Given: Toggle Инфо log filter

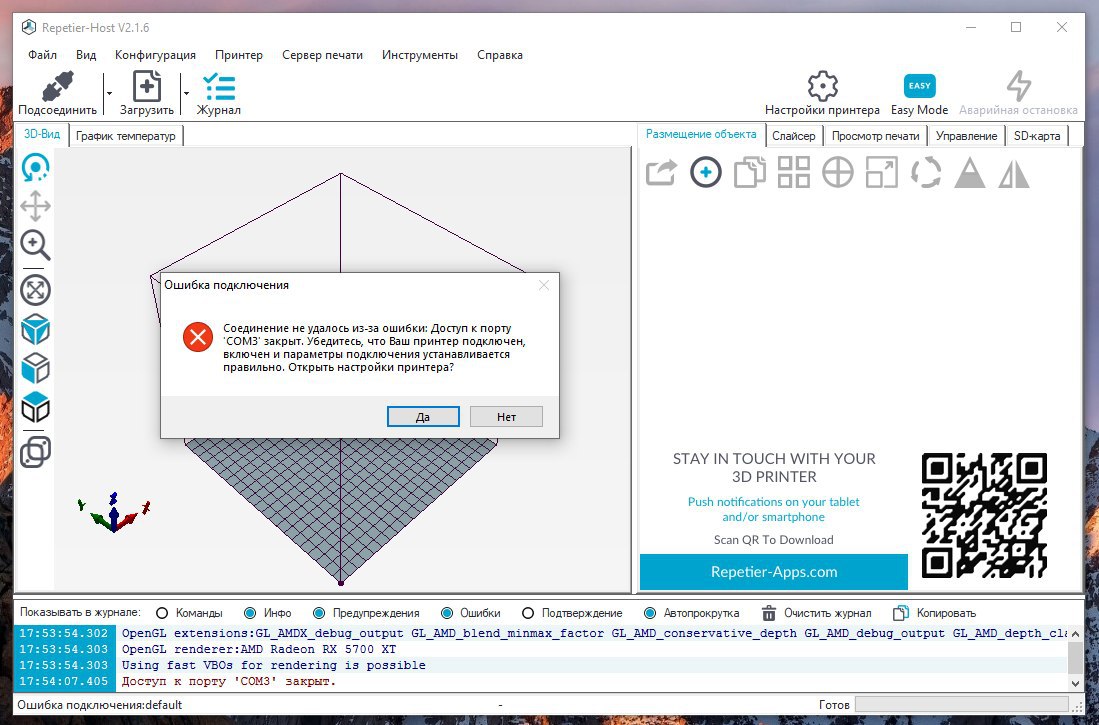Looking at the screenshot, I should click(267, 613).
